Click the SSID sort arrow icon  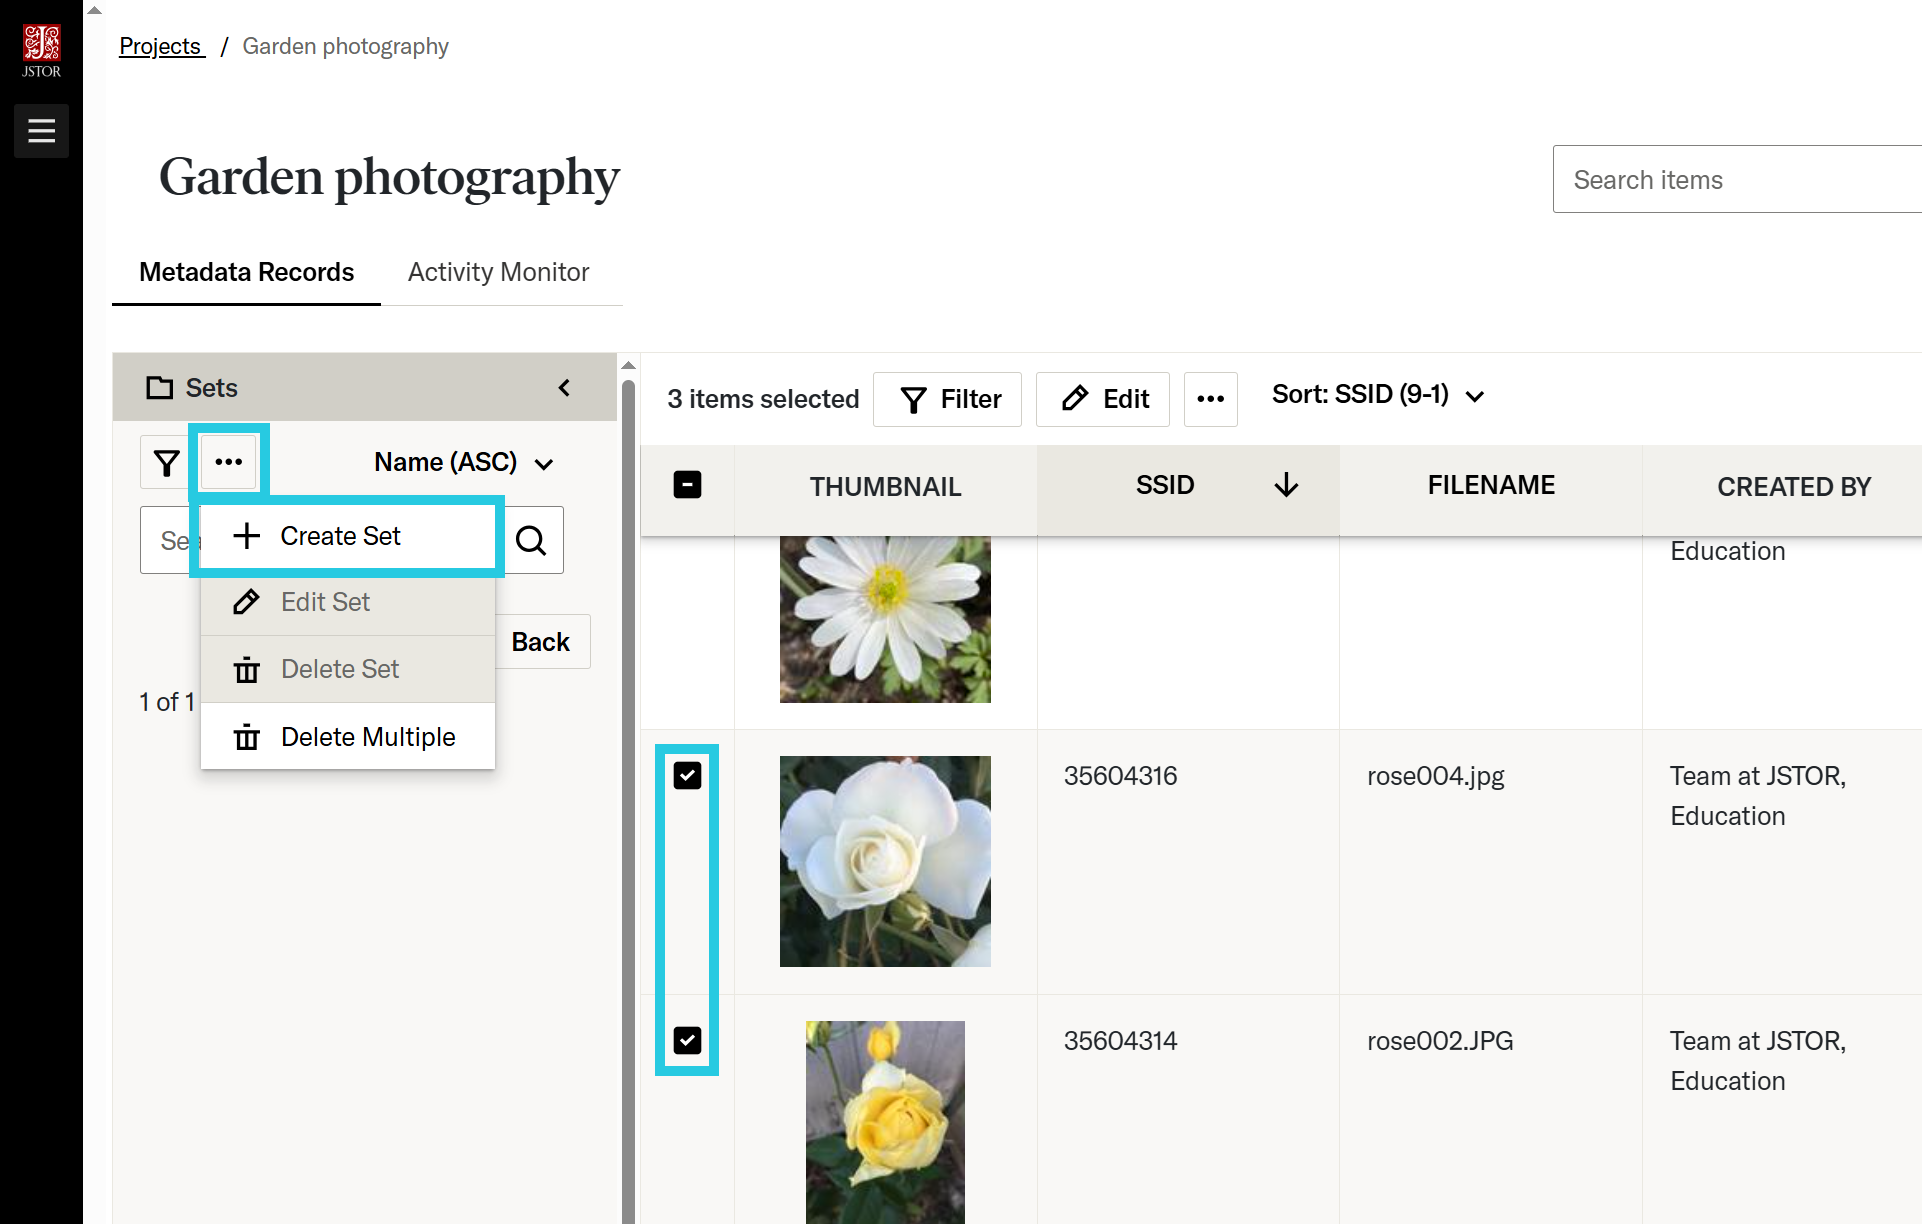1287,486
